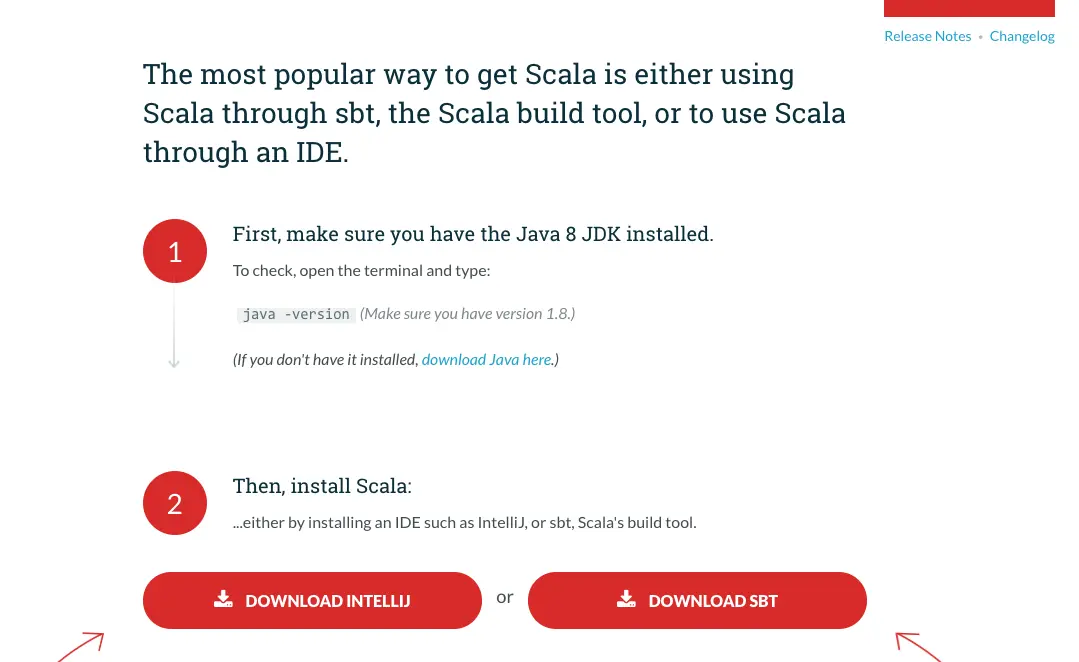Open the Changelog link

point(1022,36)
